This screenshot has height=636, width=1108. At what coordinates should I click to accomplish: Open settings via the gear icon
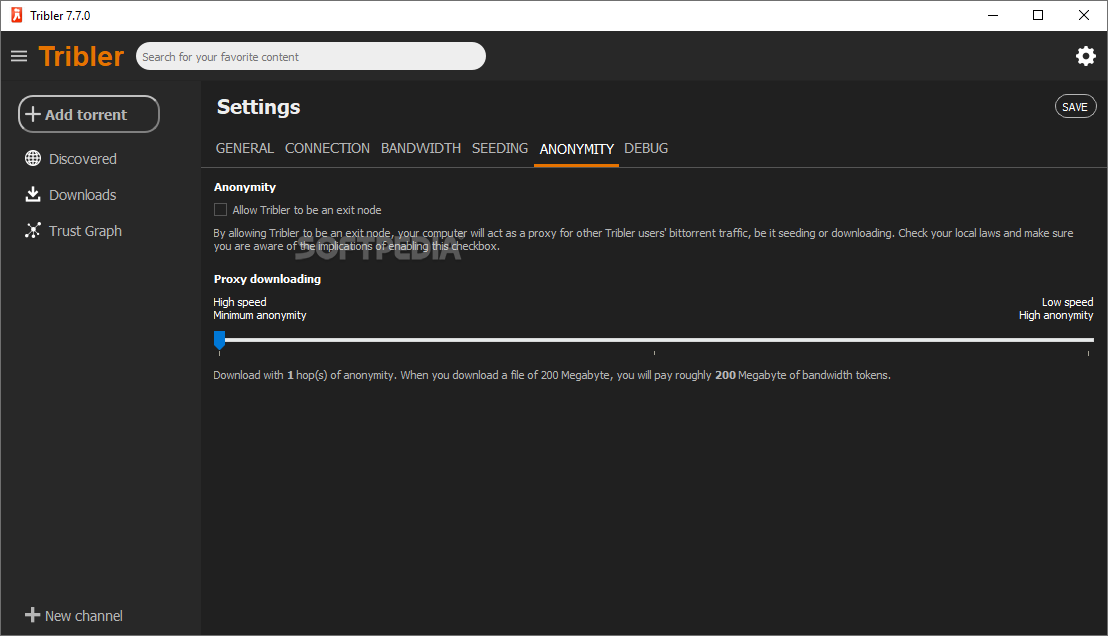tap(1085, 56)
